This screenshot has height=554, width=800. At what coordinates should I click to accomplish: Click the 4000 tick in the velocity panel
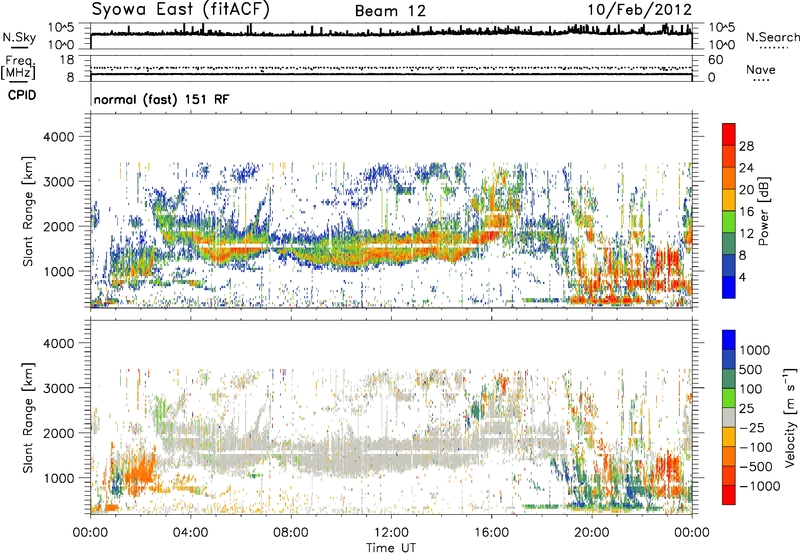[x=58, y=343]
